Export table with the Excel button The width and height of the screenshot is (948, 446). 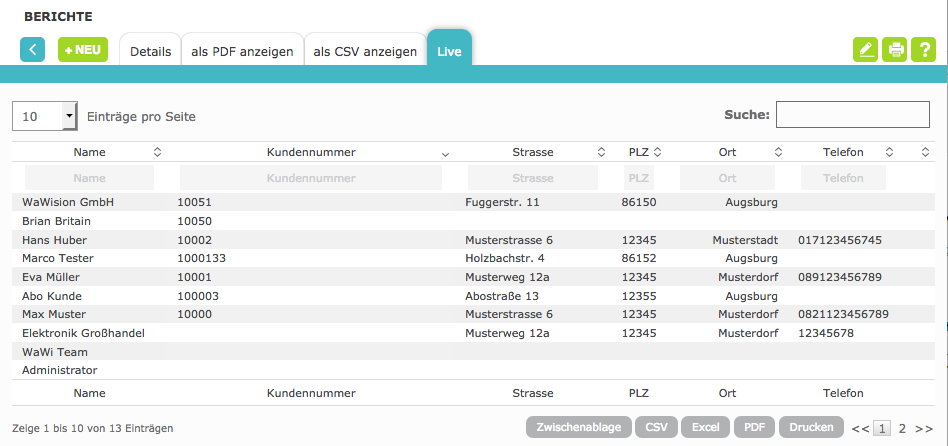(705, 427)
